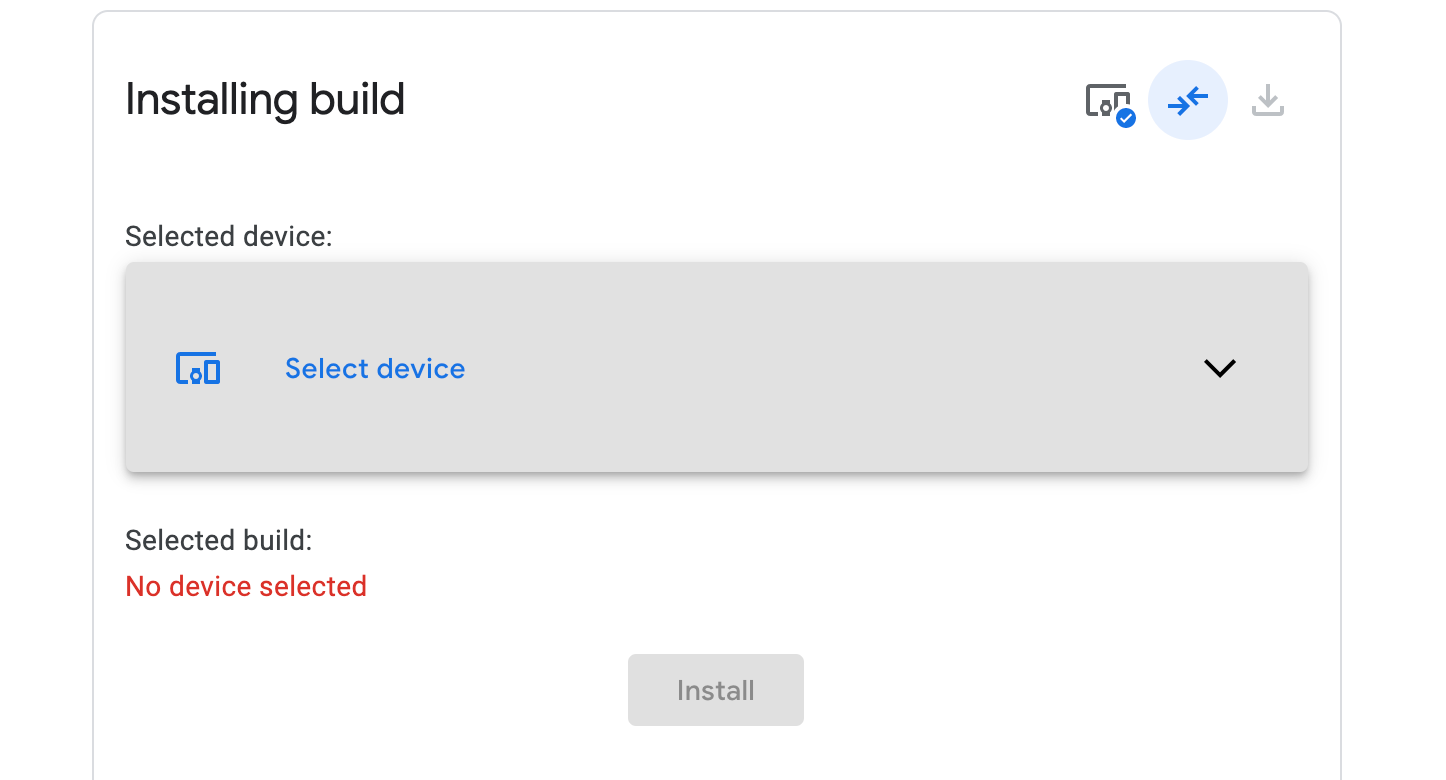Image resolution: width=1446 pixels, height=780 pixels.
Task: Click the word "Select" in the device picker
Action: [327, 369]
